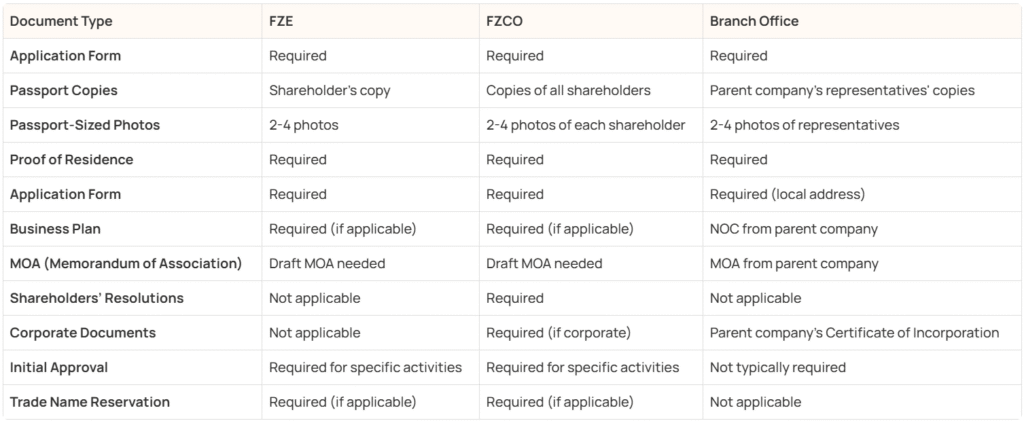Click the Branch Office column header
This screenshot has width=1024, height=423.
(x=754, y=21)
